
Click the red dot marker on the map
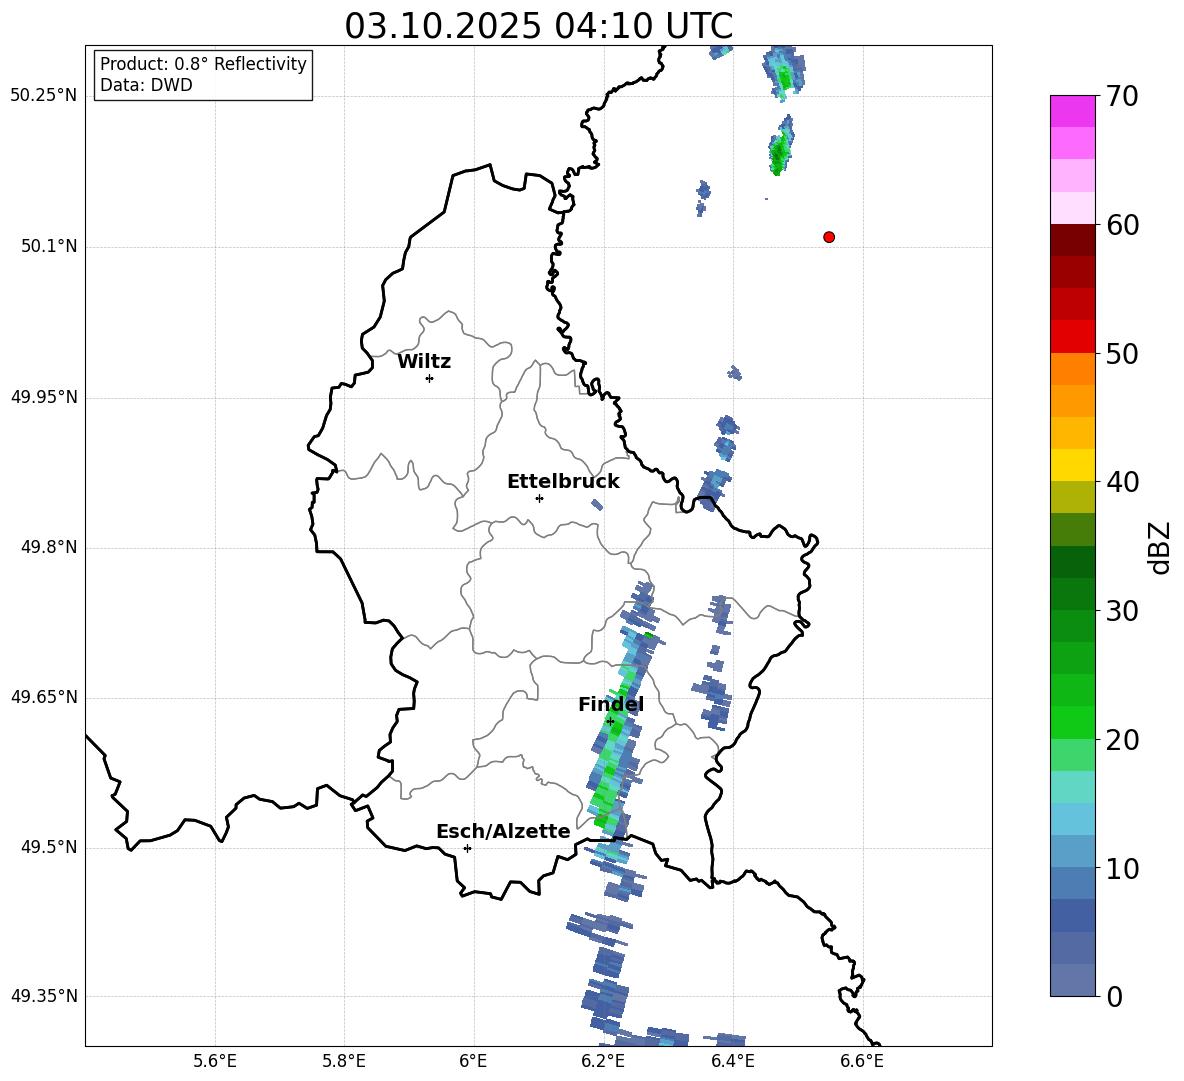pos(828,237)
